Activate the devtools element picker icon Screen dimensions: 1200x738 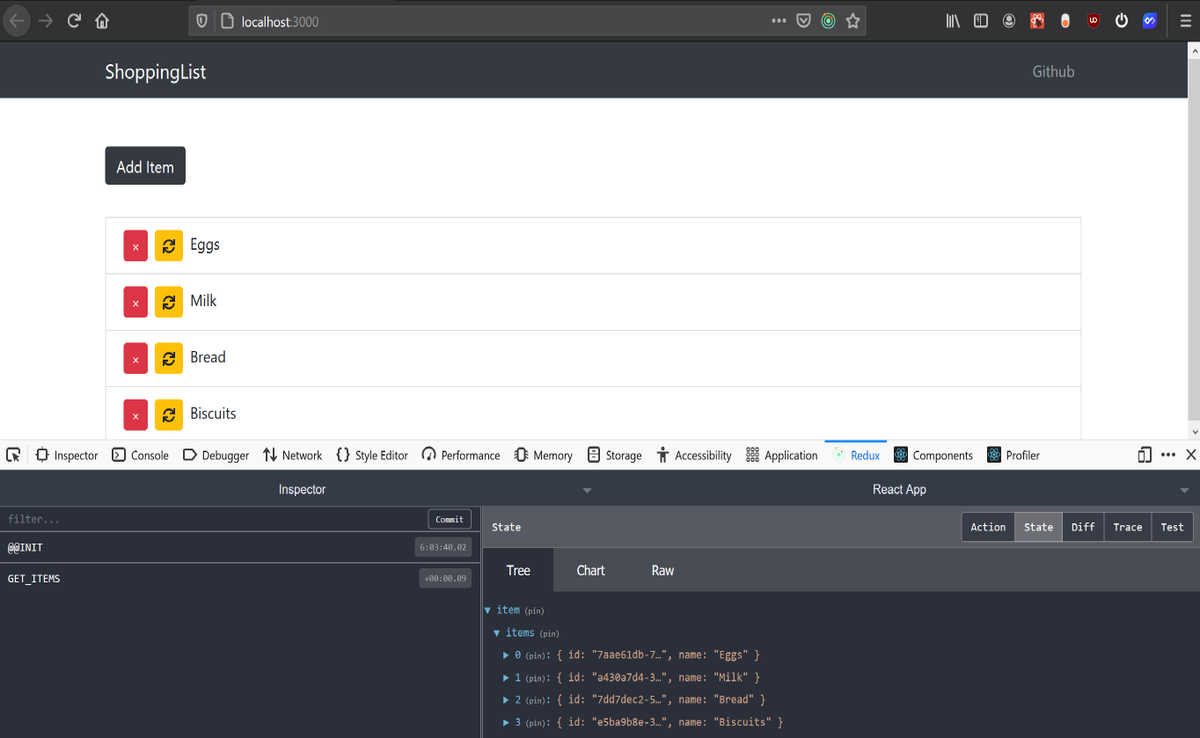click(13, 455)
